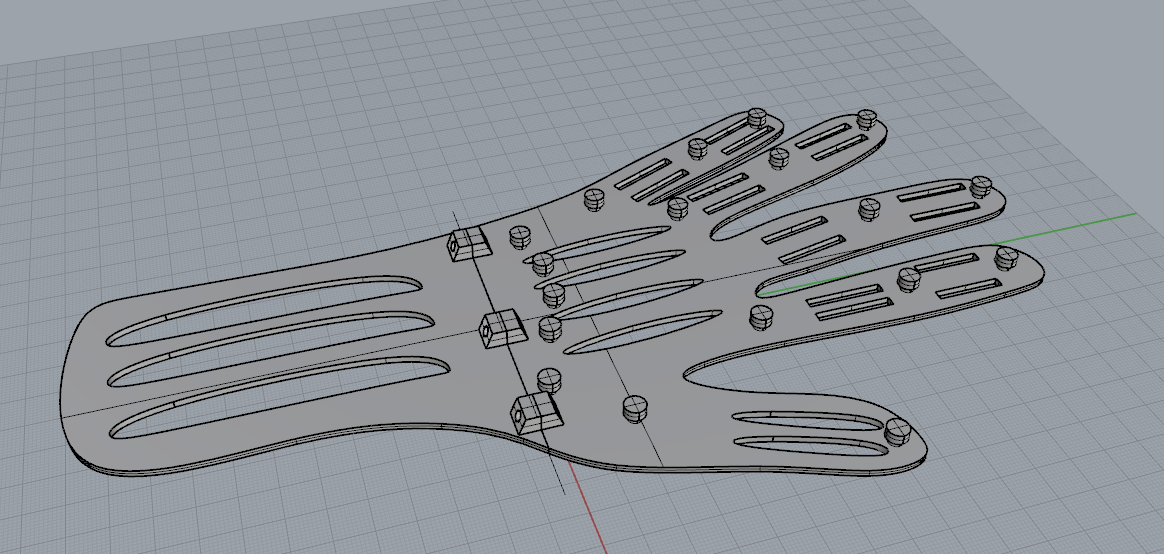
Task: Pick the screw at the ring finger tip
Action: [867, 118]
